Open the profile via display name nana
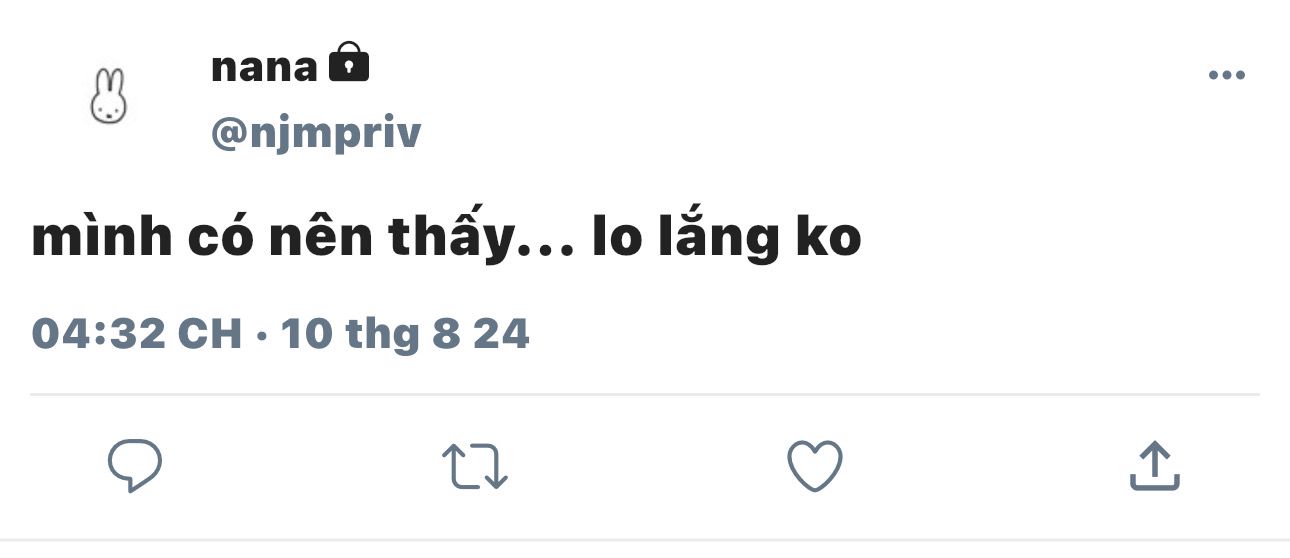 pyautogui.click(x=264, y=67)
